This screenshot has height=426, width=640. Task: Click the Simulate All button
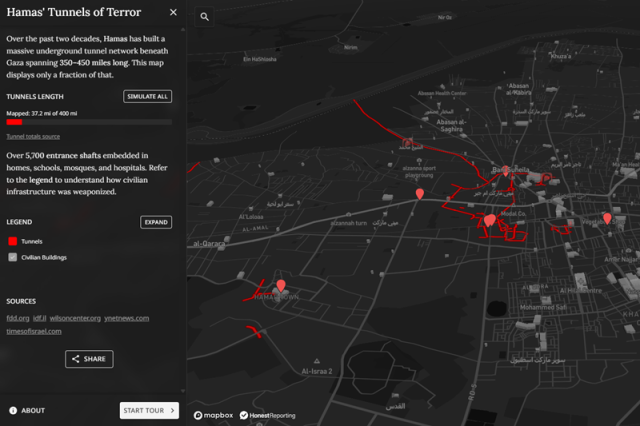(147, 96)
